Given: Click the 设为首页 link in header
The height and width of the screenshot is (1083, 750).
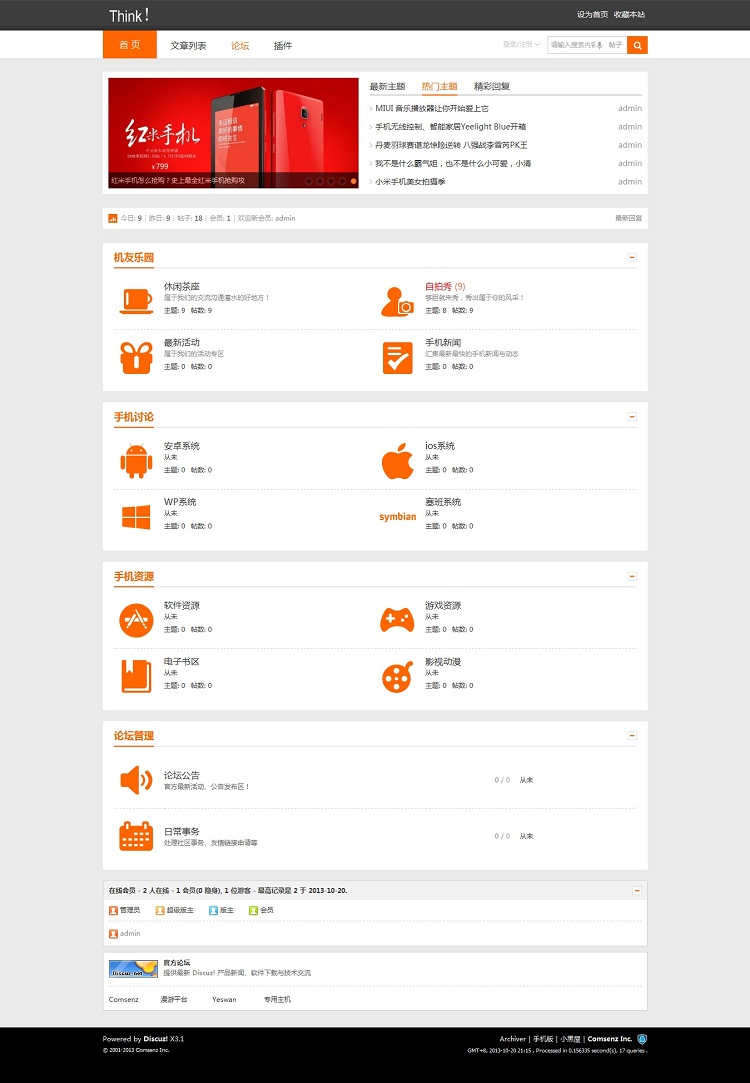Looking at the screenshot, I should [592, 15].
